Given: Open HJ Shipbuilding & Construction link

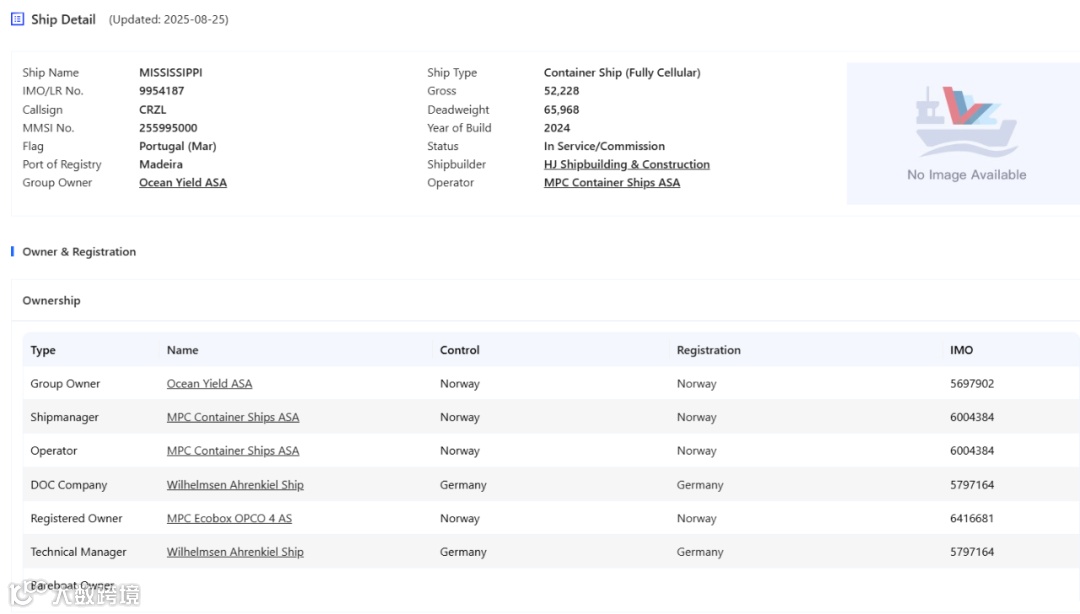Looking at the screenshot, I should pos(627,165).
